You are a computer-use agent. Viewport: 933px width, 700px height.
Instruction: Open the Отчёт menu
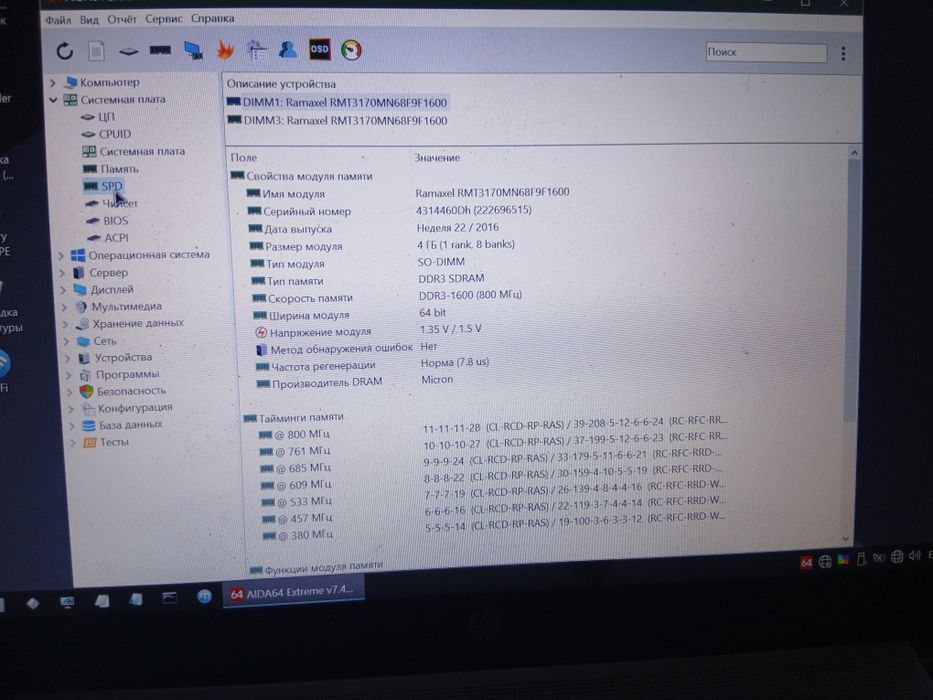pos(122,19)
